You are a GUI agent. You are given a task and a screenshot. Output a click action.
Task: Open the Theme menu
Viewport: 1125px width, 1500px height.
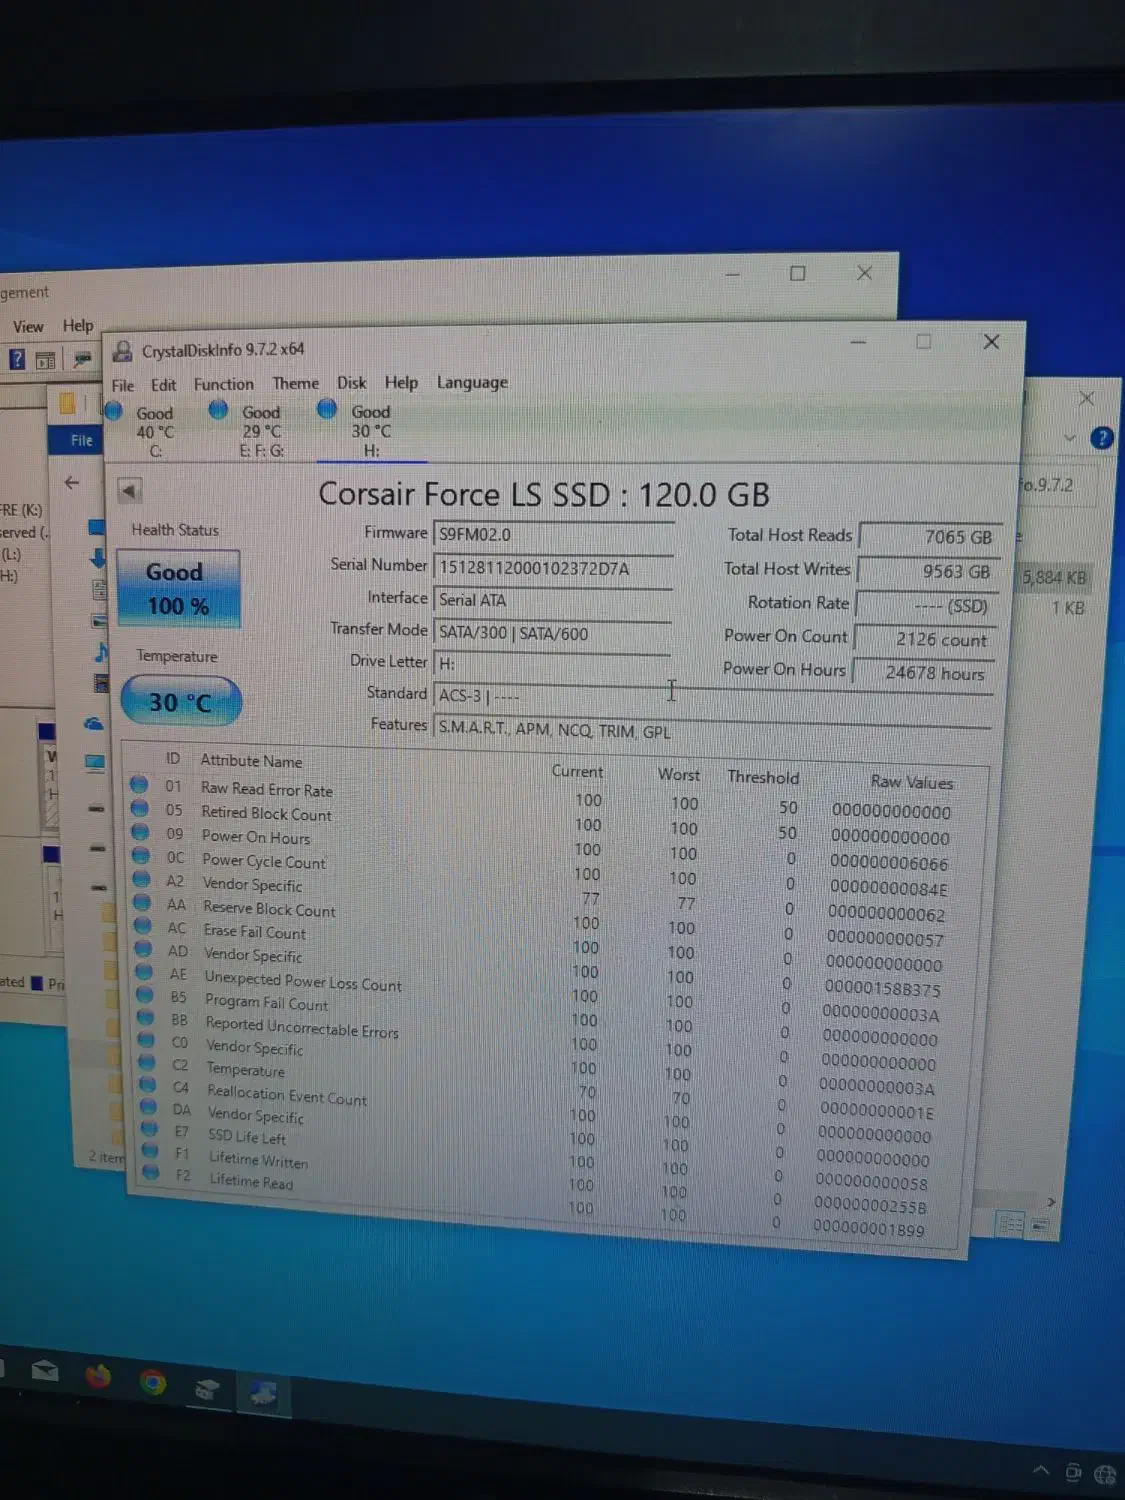click(295, 383)
